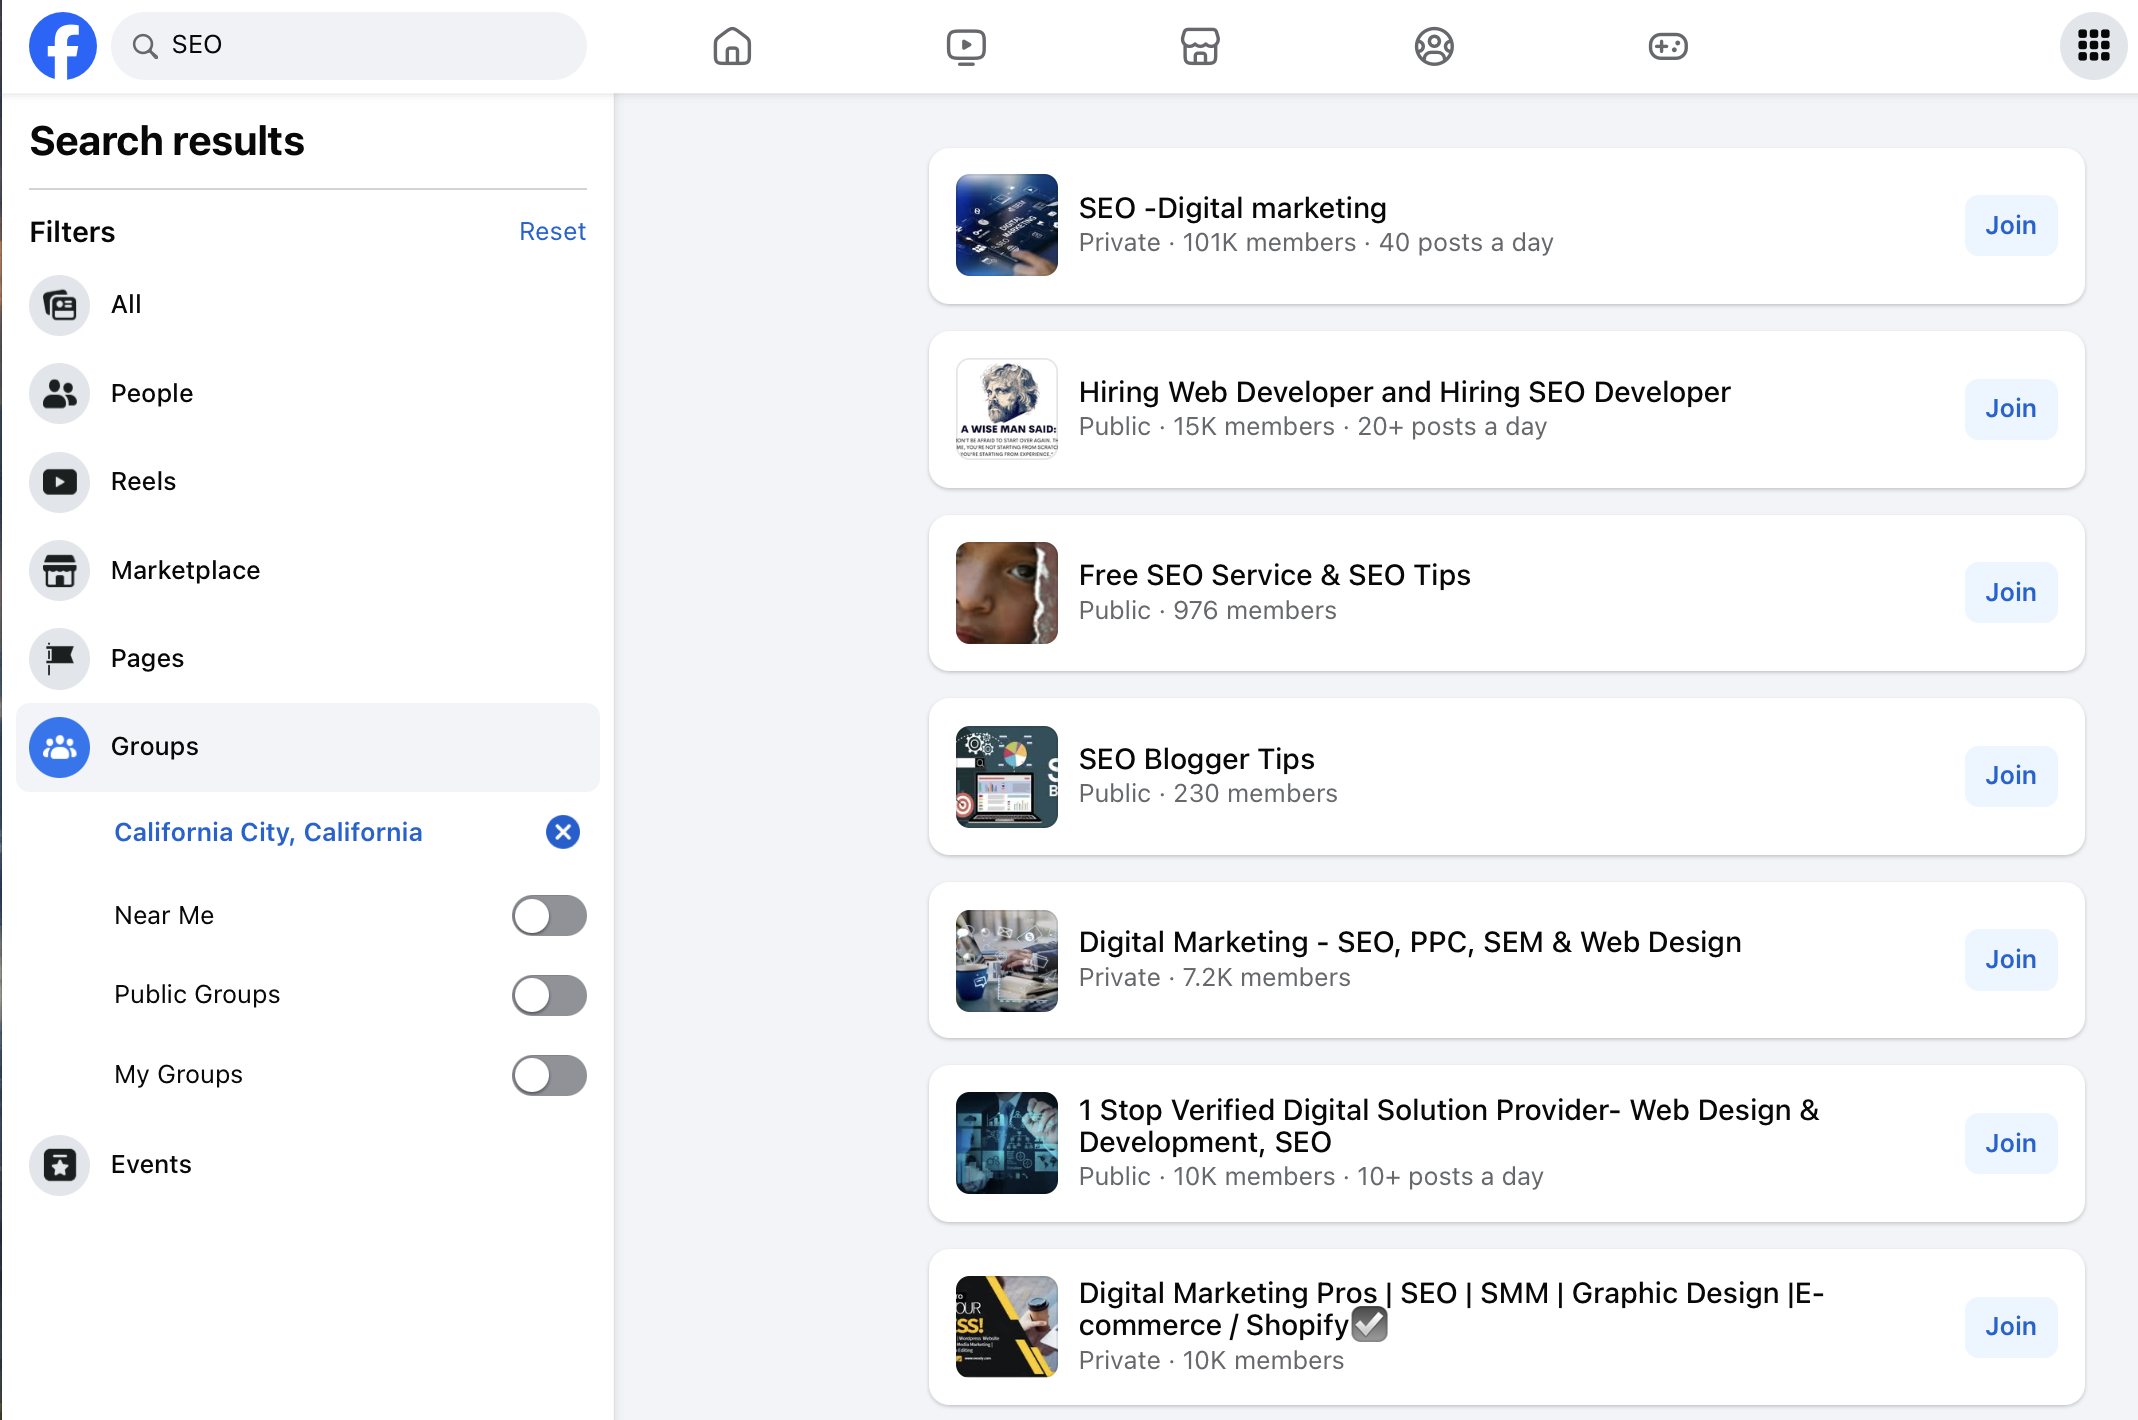
Task: Open the Groups icon in top navigation
Action: (x=1434, y=46)
